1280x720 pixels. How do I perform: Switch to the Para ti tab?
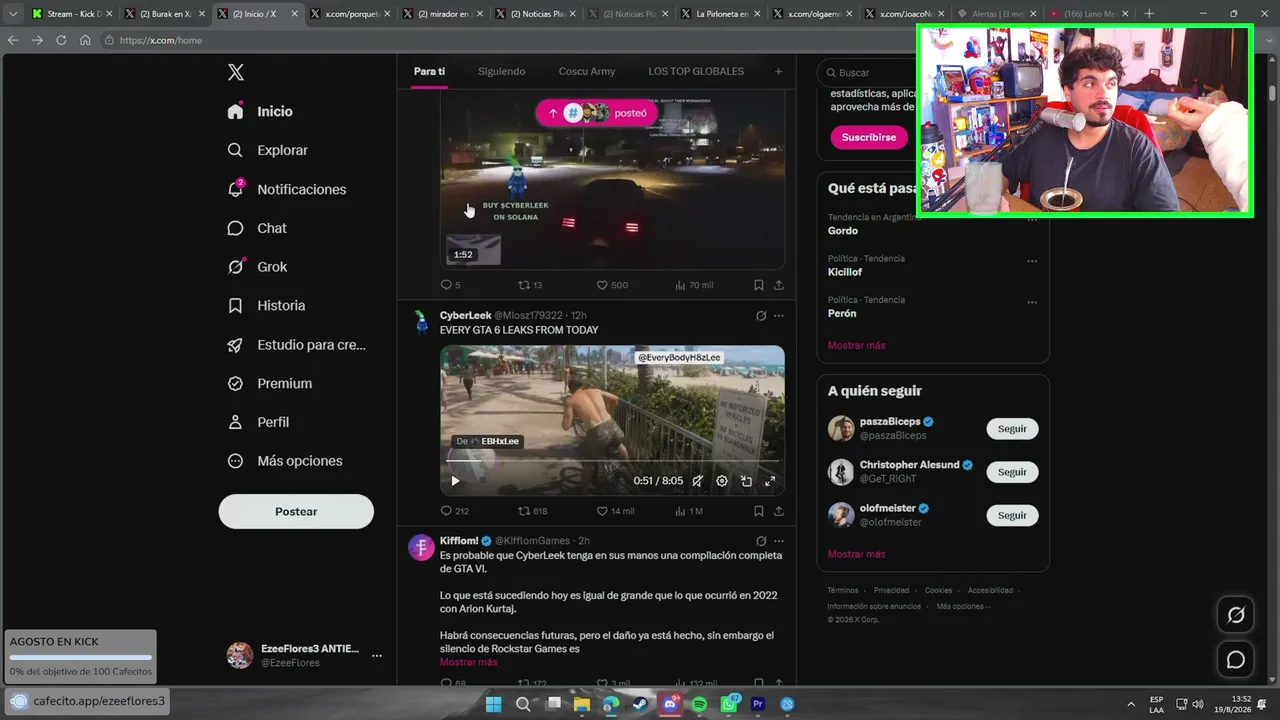click(430, 72)
